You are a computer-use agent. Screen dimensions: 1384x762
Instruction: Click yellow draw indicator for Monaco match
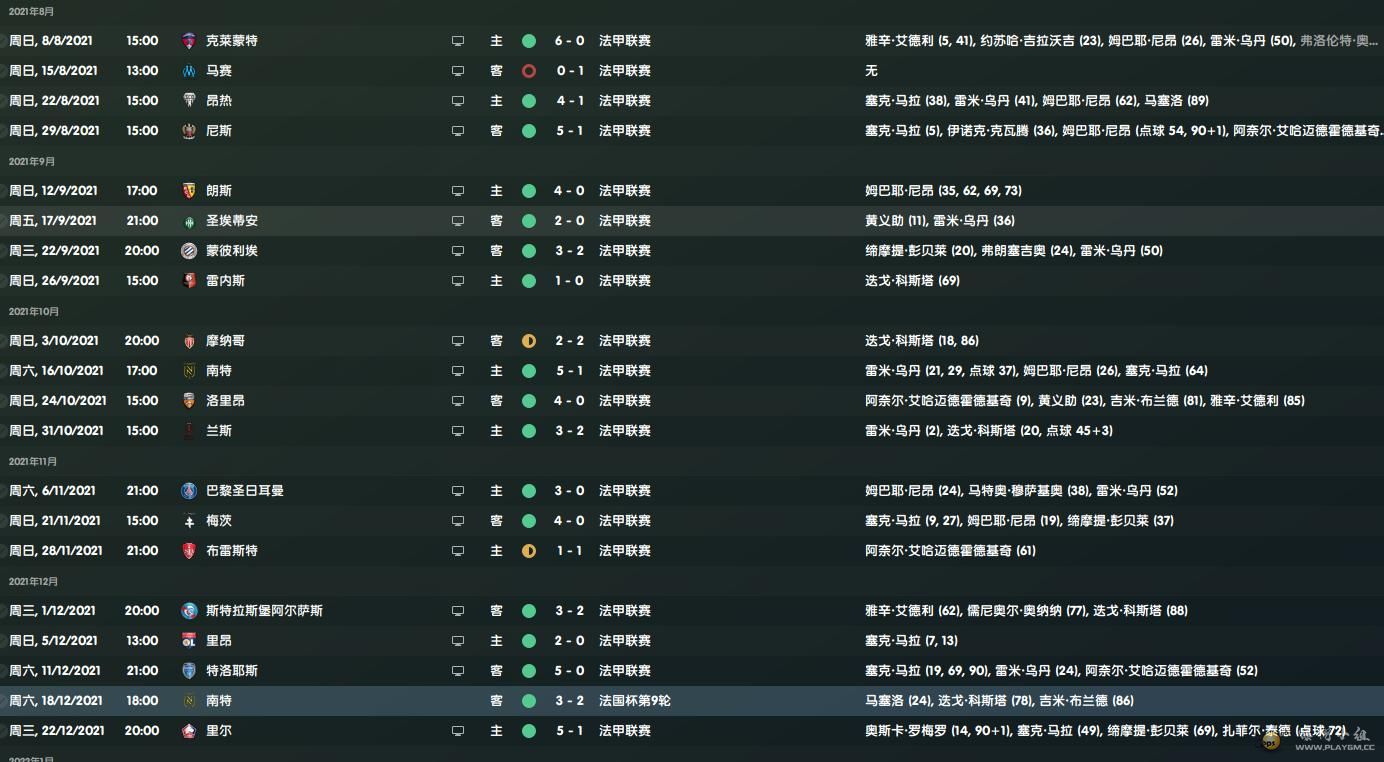pos(529,341)
